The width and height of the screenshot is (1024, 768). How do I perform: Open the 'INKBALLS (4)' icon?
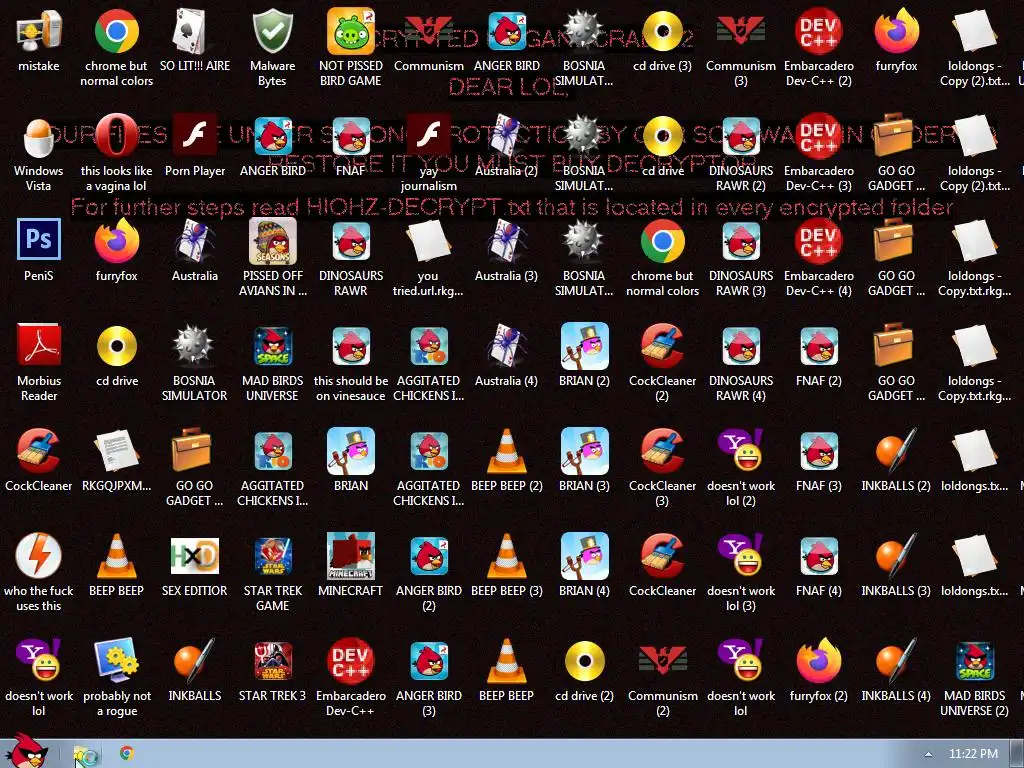(896, 660)
